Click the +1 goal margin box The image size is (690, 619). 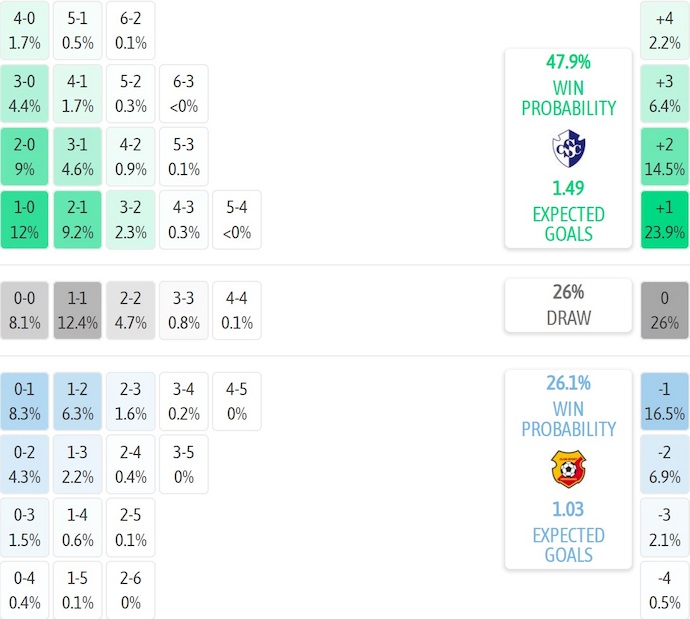(x=665, y=220)
